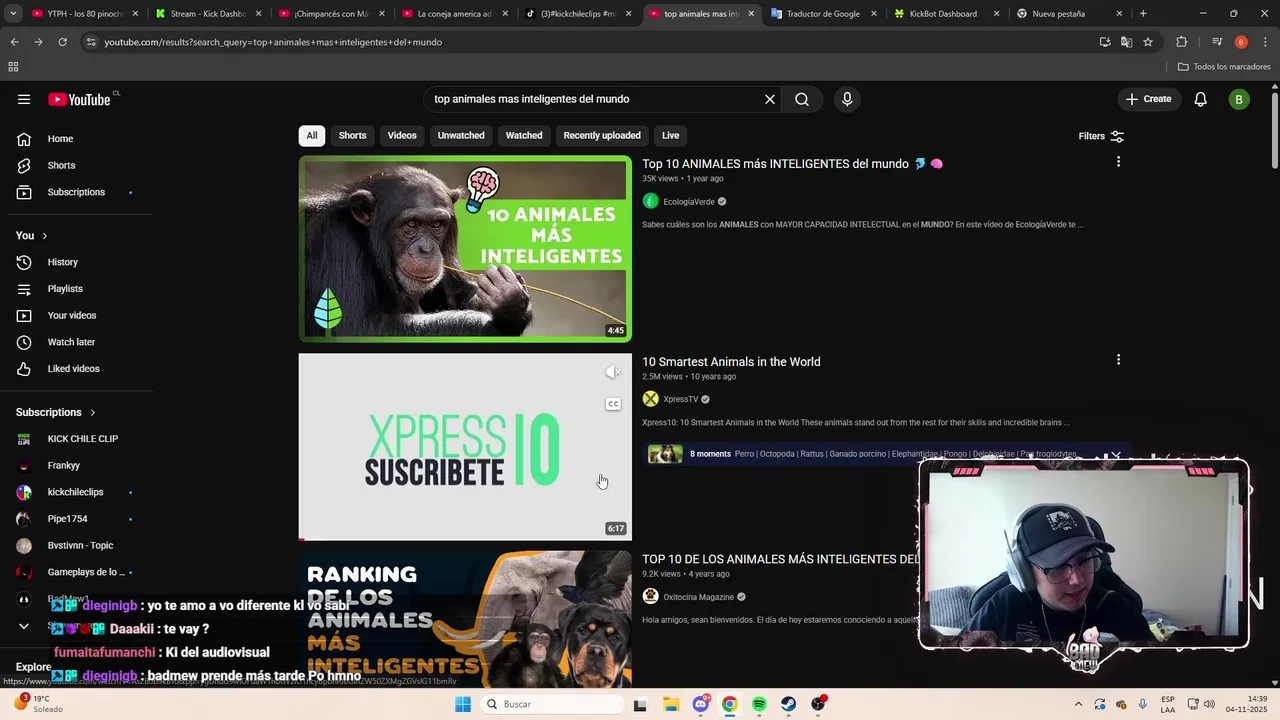Viewport: 1280px width, 720px height.
Task: Click the 10 ANIMALES MÁS INTELIGENTES thumbnail
Action: click(465, 249)
